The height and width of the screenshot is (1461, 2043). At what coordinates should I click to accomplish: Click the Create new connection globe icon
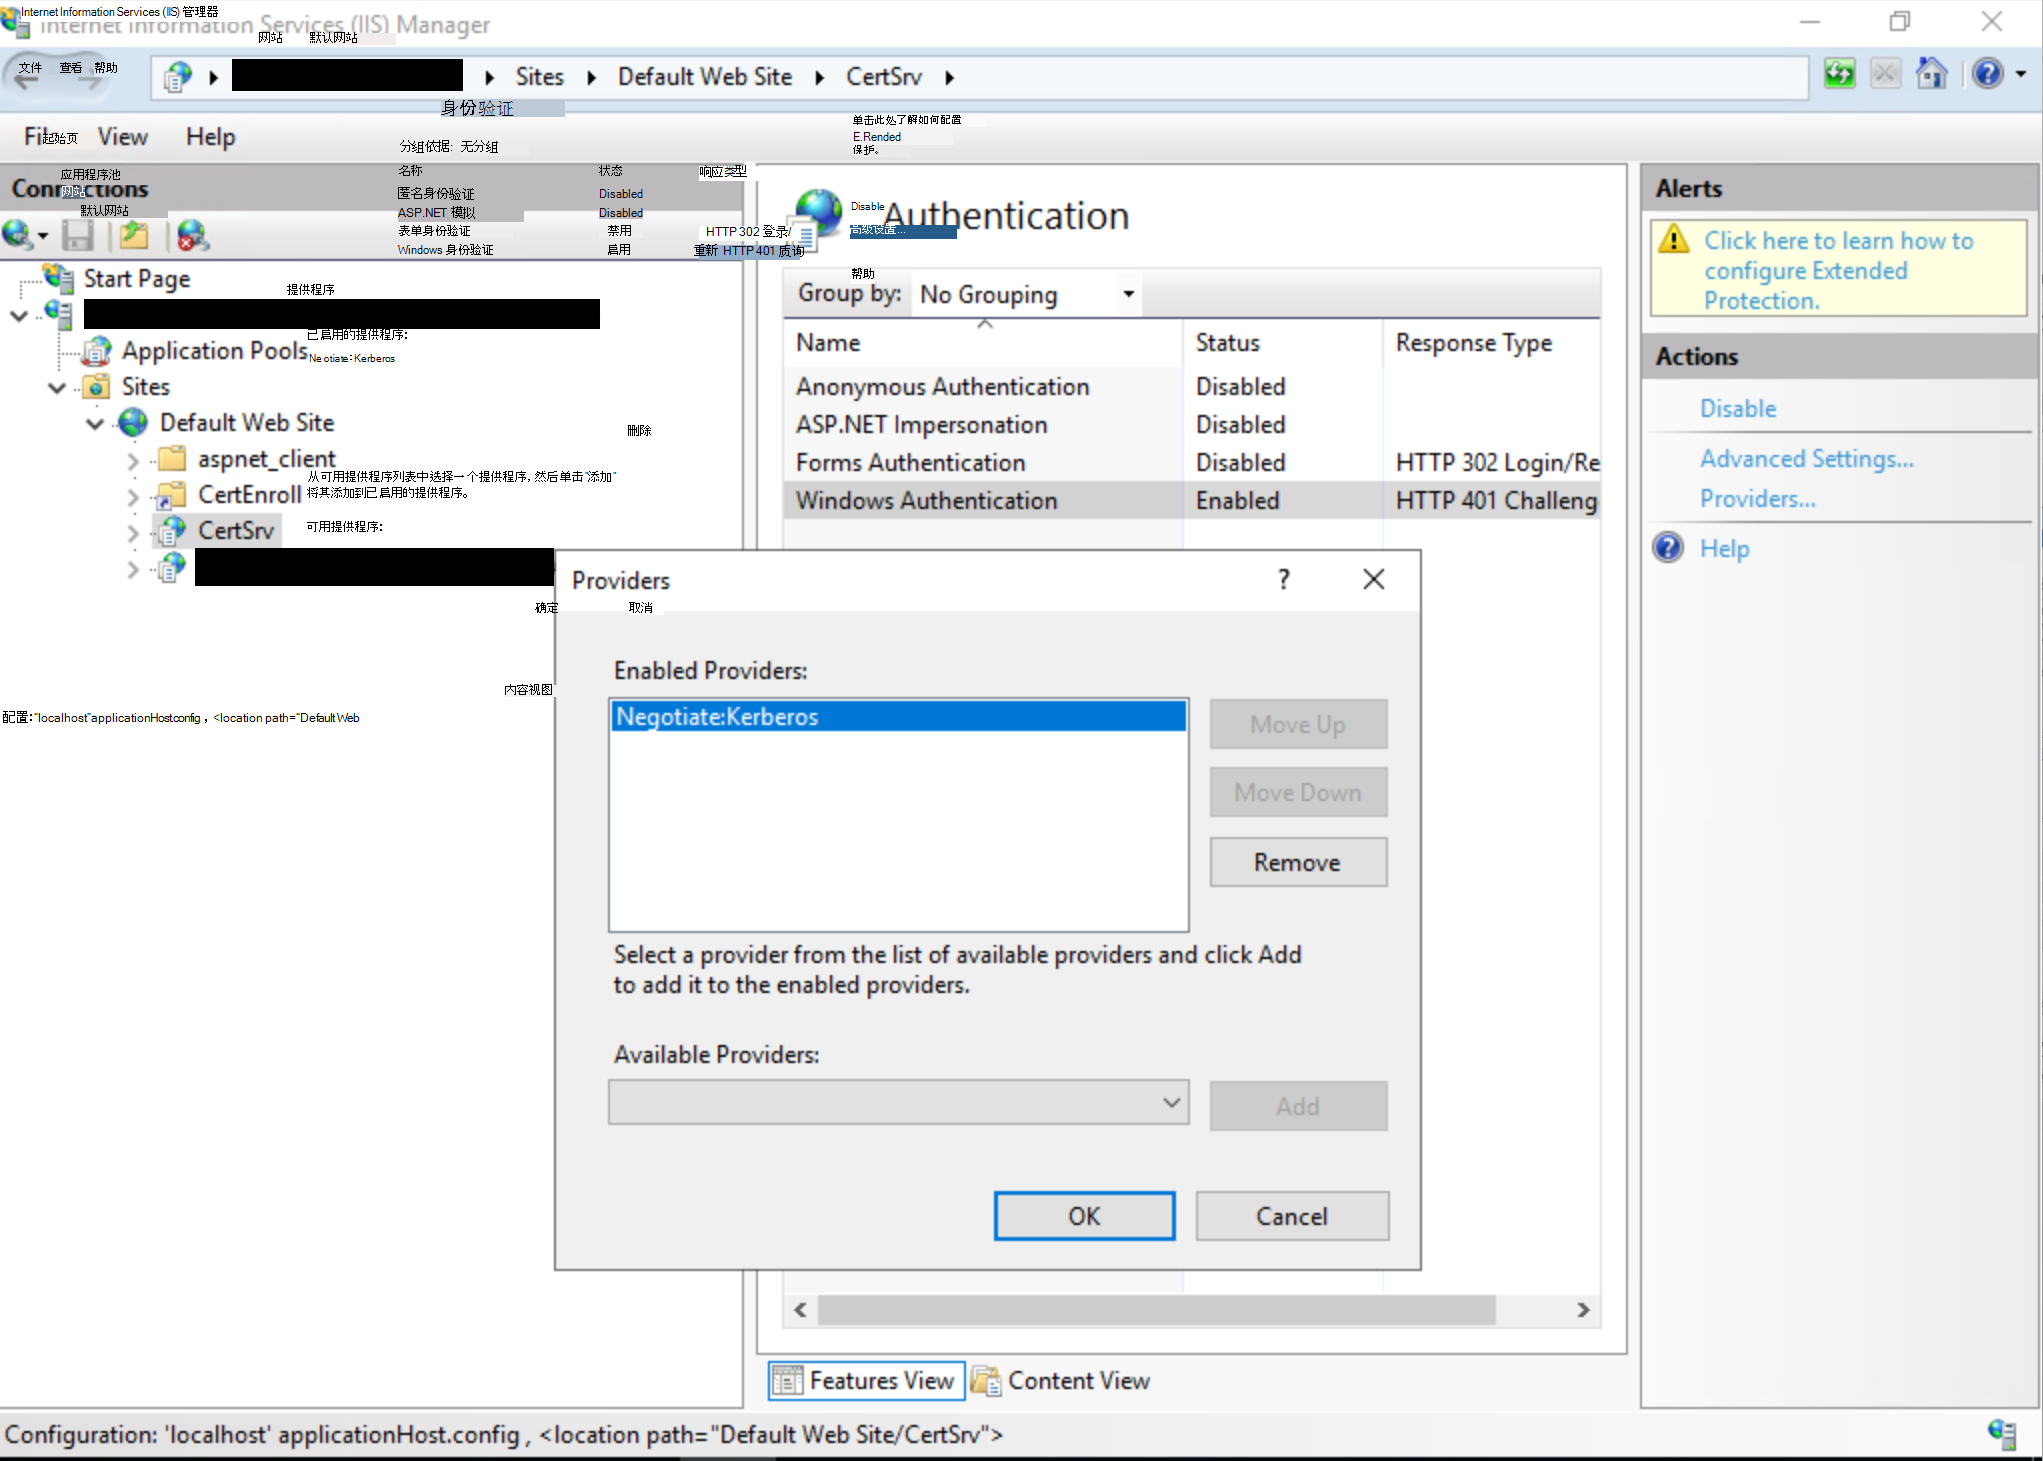(18, 235)
